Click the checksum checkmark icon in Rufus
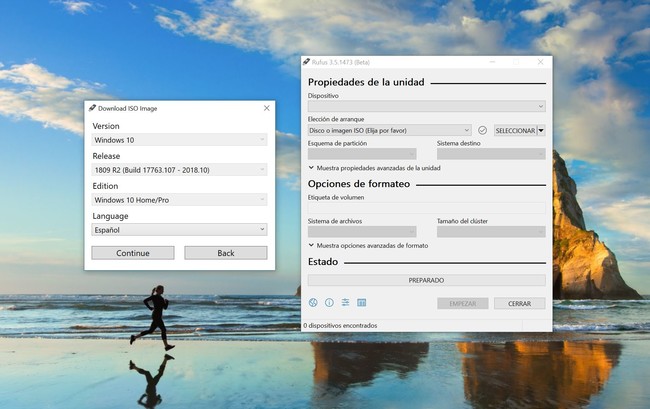Screen dimensions: 650x409 click(x=482, y=130)
